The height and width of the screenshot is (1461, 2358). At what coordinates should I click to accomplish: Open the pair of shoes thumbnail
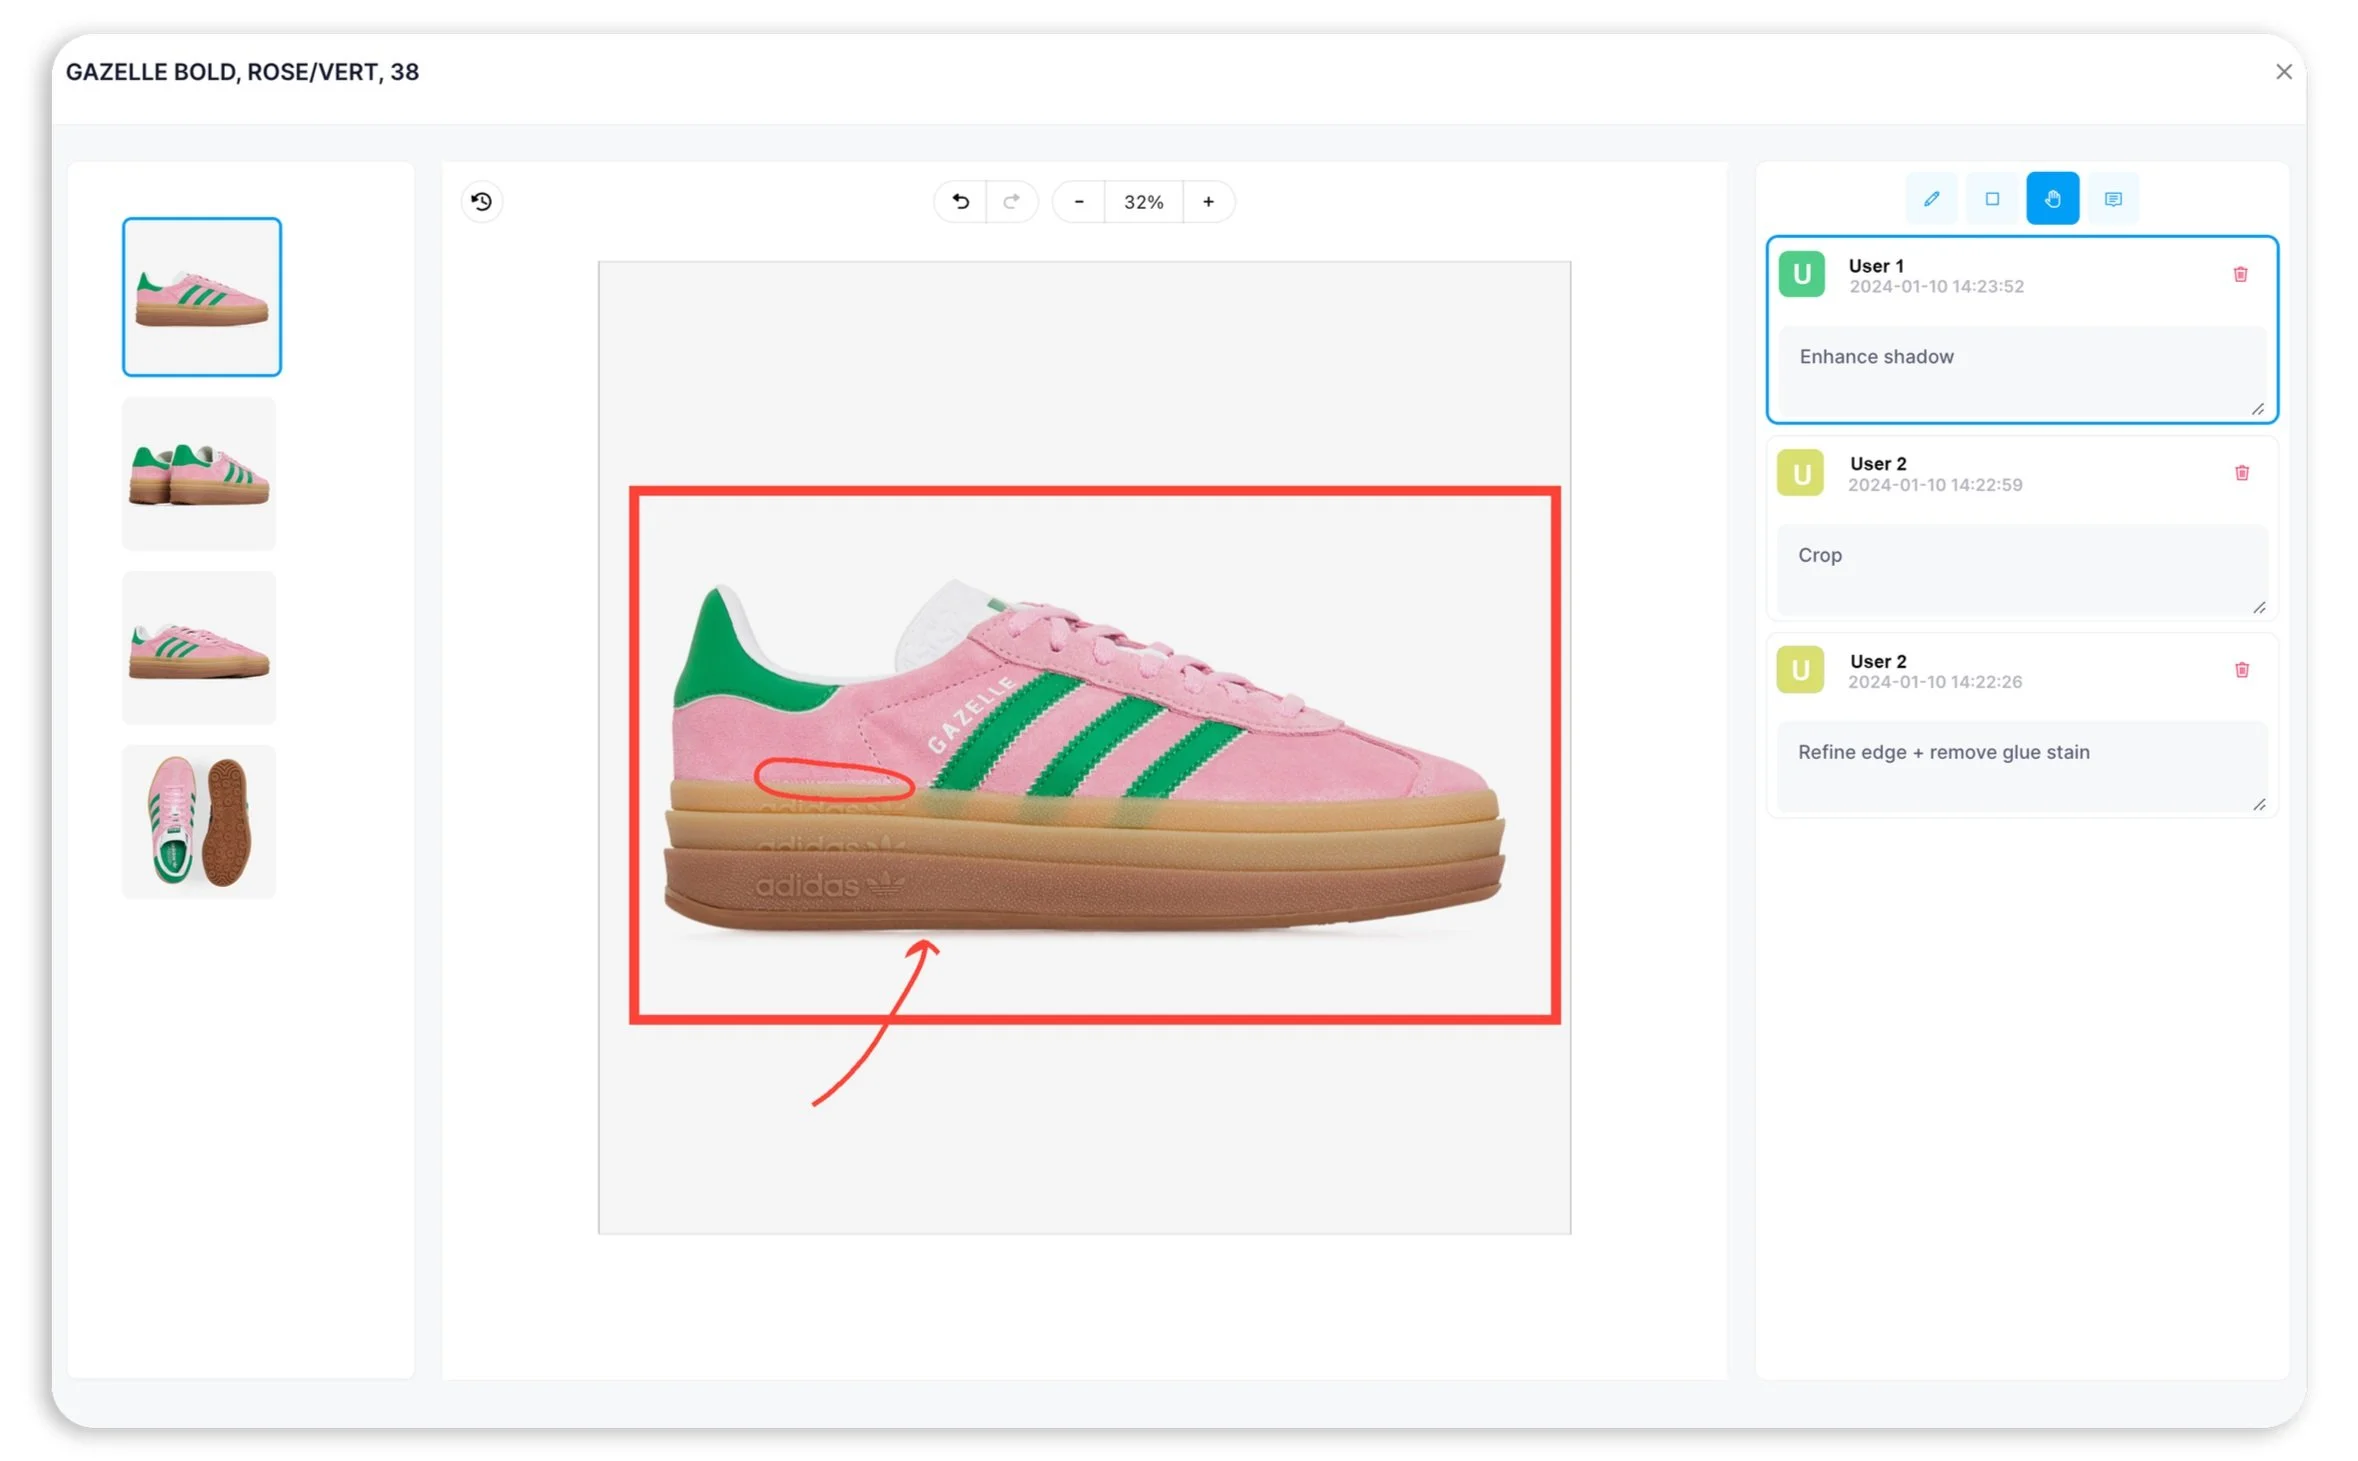click(199, 473)
